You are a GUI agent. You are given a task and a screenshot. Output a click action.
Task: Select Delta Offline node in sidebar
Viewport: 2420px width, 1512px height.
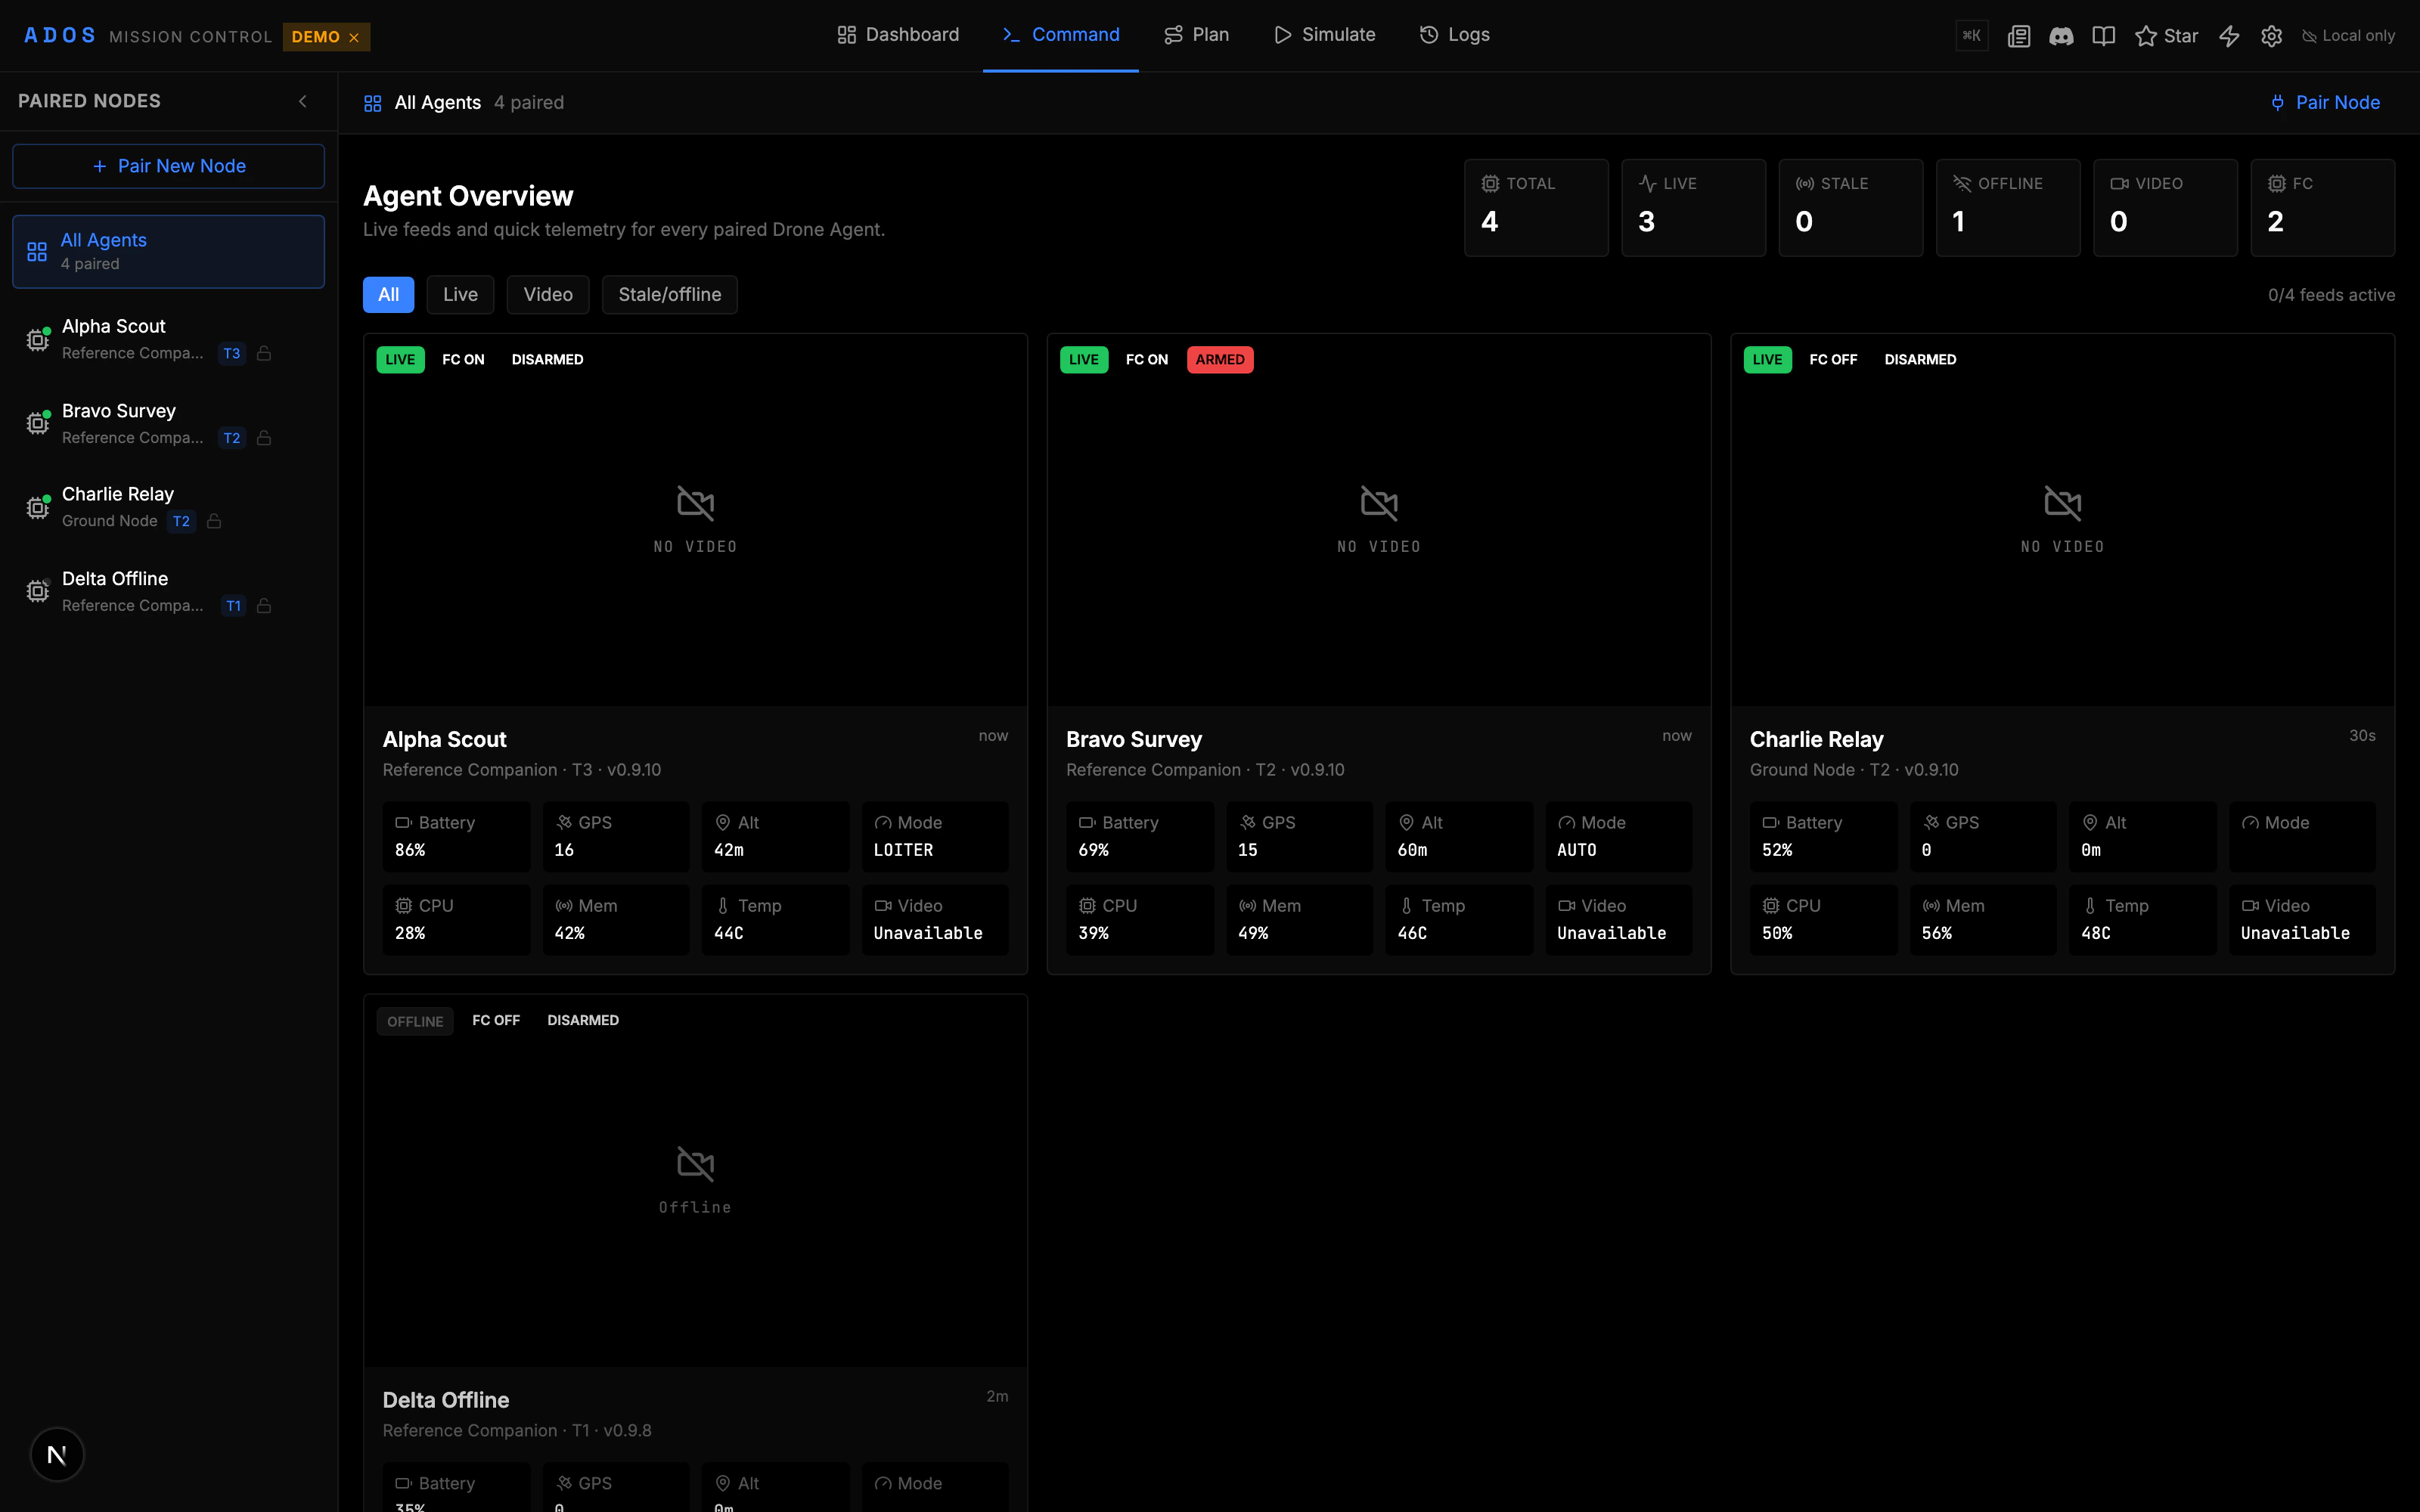[x=168, y=591]
